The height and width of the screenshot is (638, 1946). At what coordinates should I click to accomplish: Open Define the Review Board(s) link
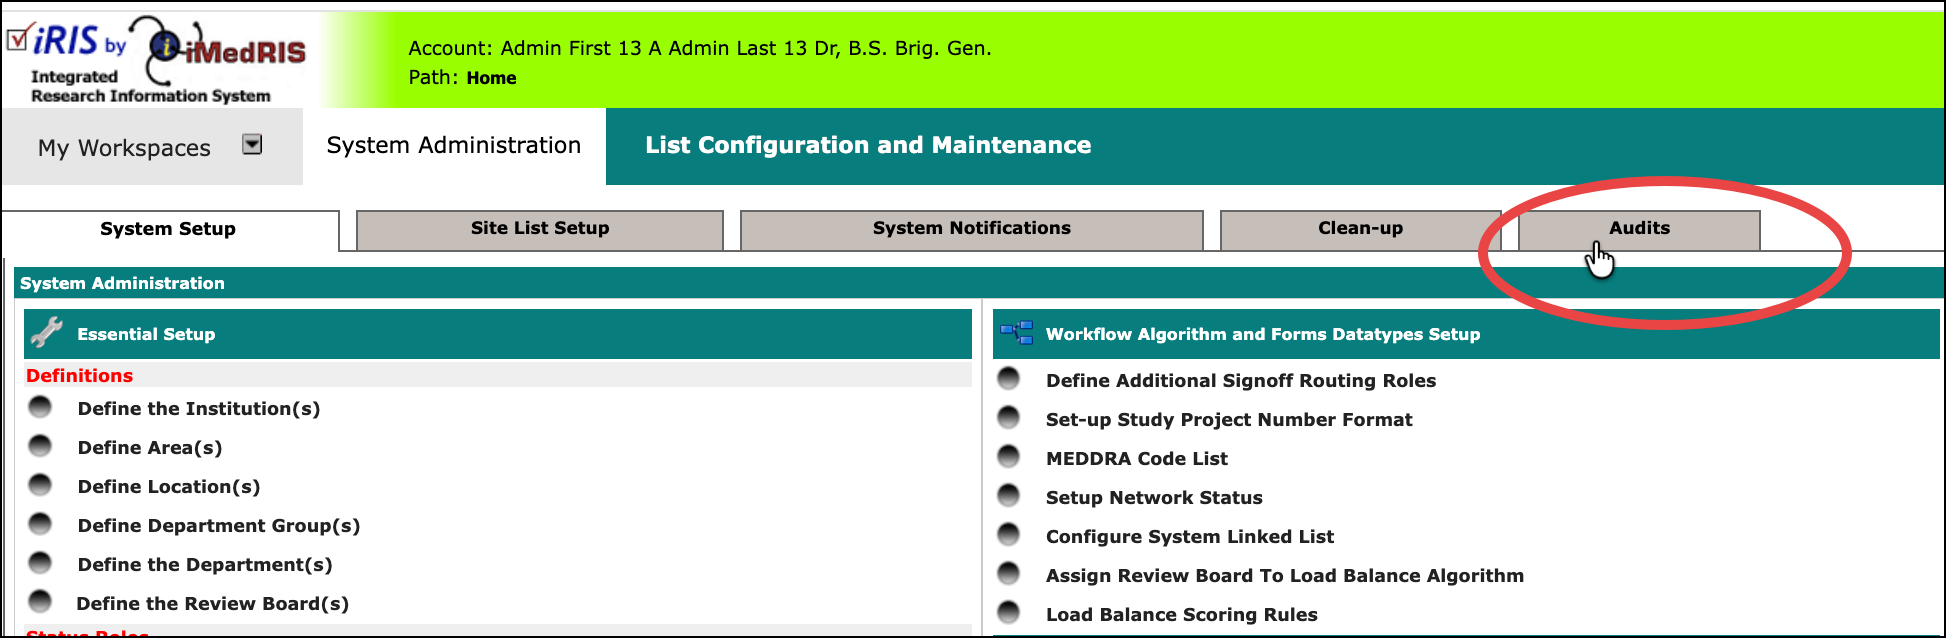[213, 604]
